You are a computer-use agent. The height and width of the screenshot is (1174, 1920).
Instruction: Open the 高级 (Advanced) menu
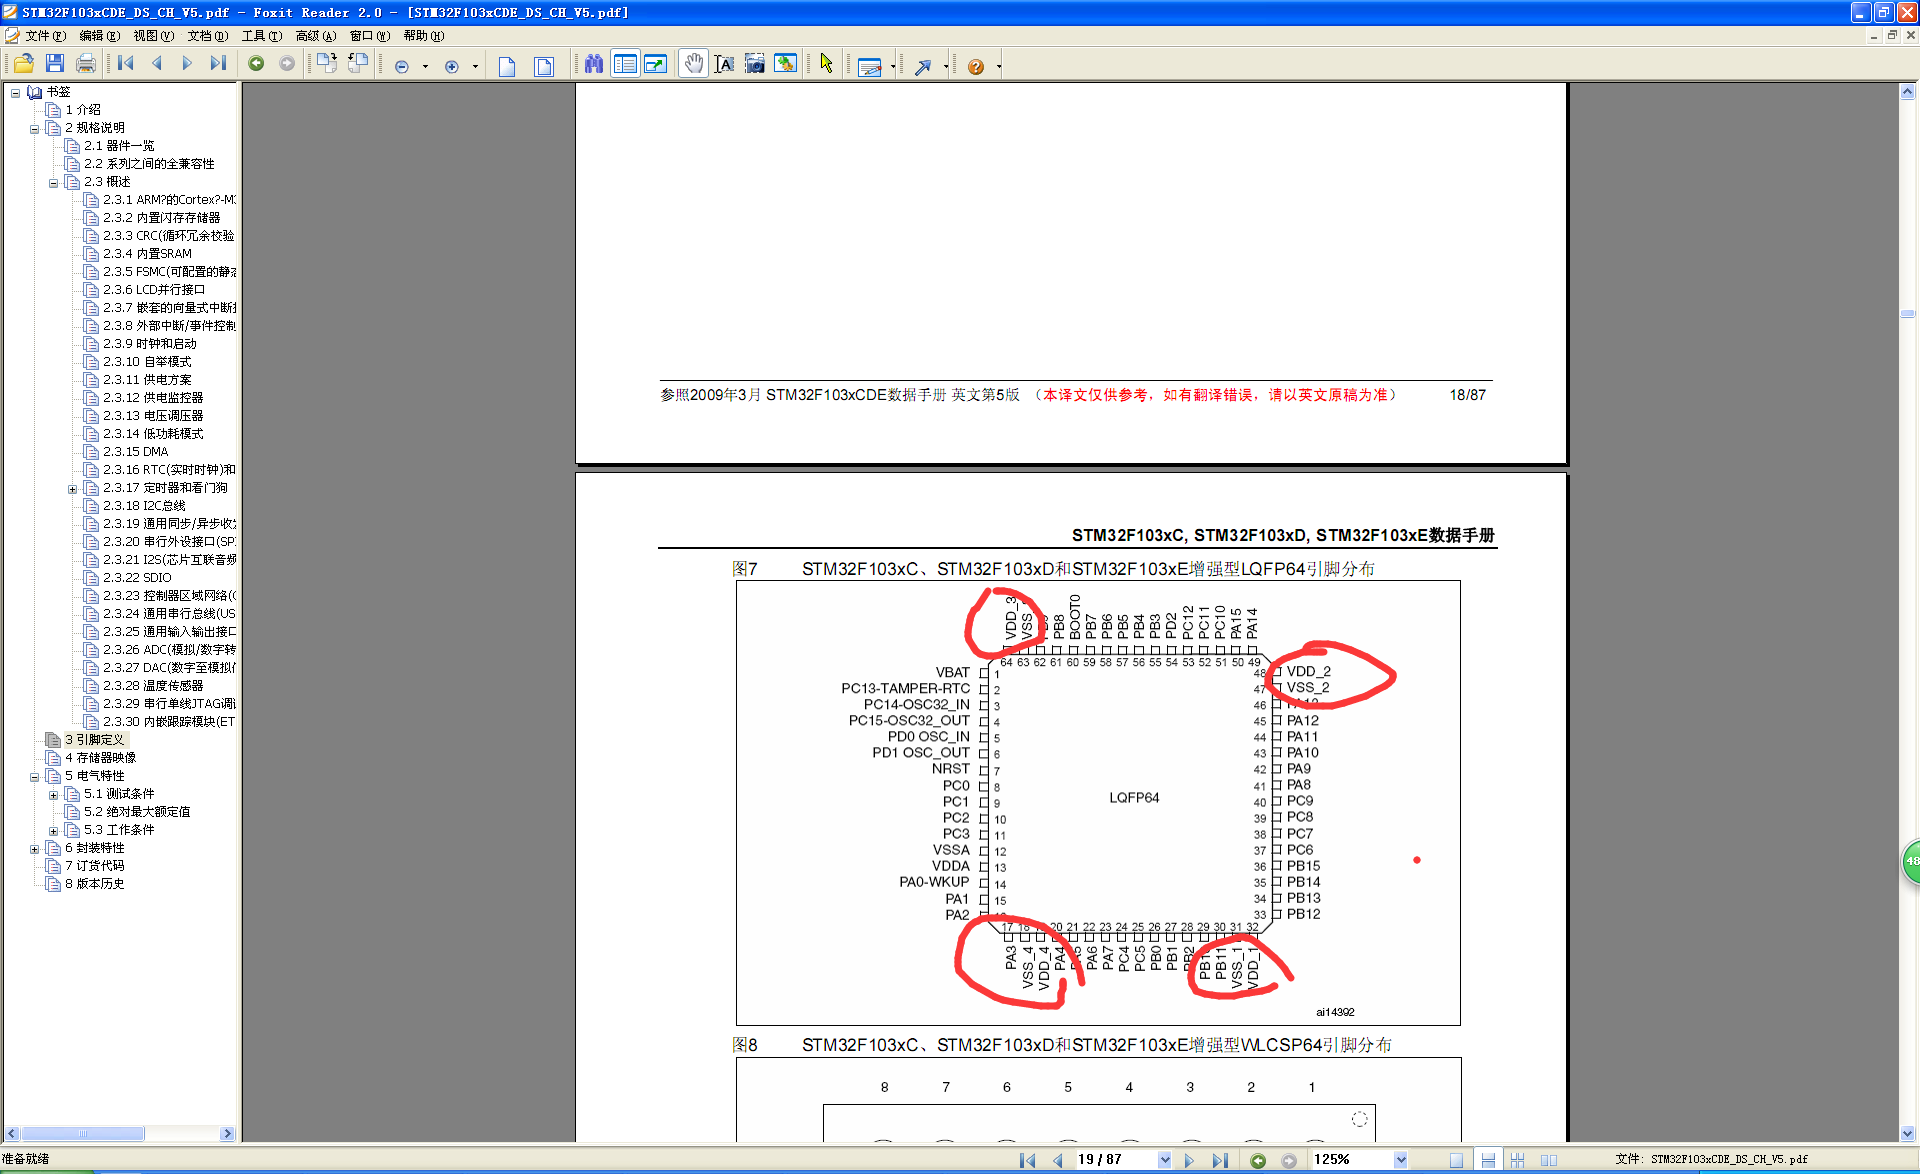pyautogui.click(x=316, y=35)
